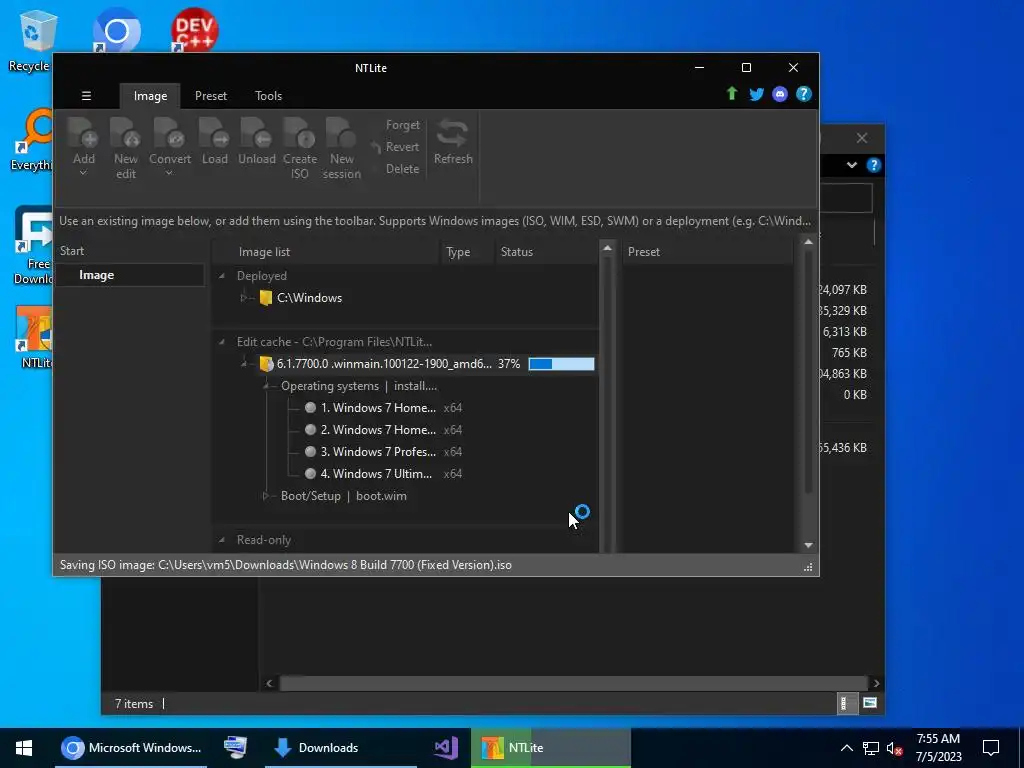Collapse the Deployed group
Screen dimensions: 1024x768
tap(222, 276)
